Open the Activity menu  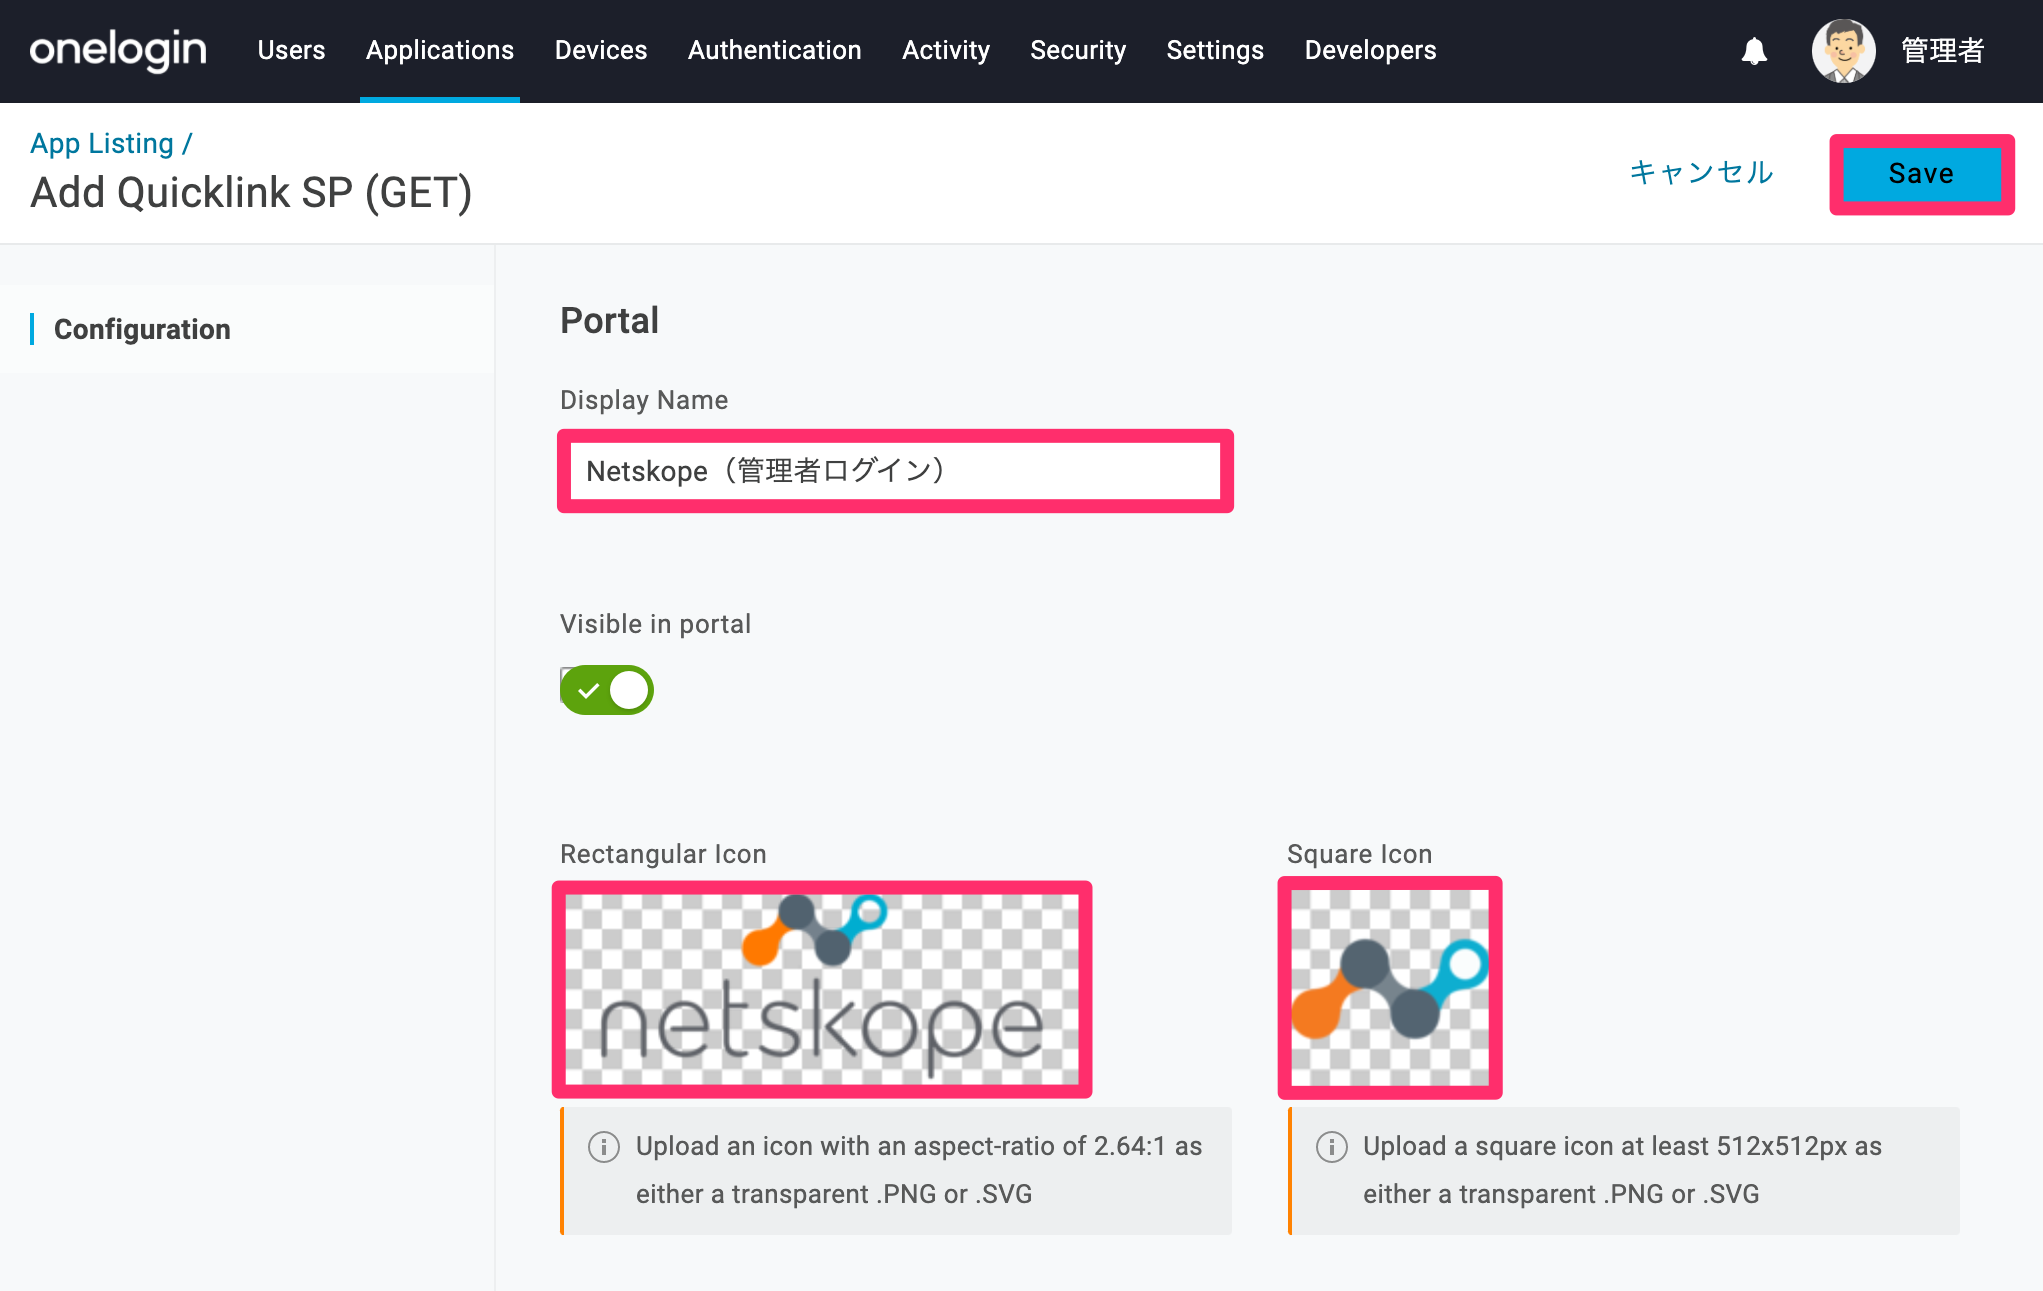coord(946,50)
